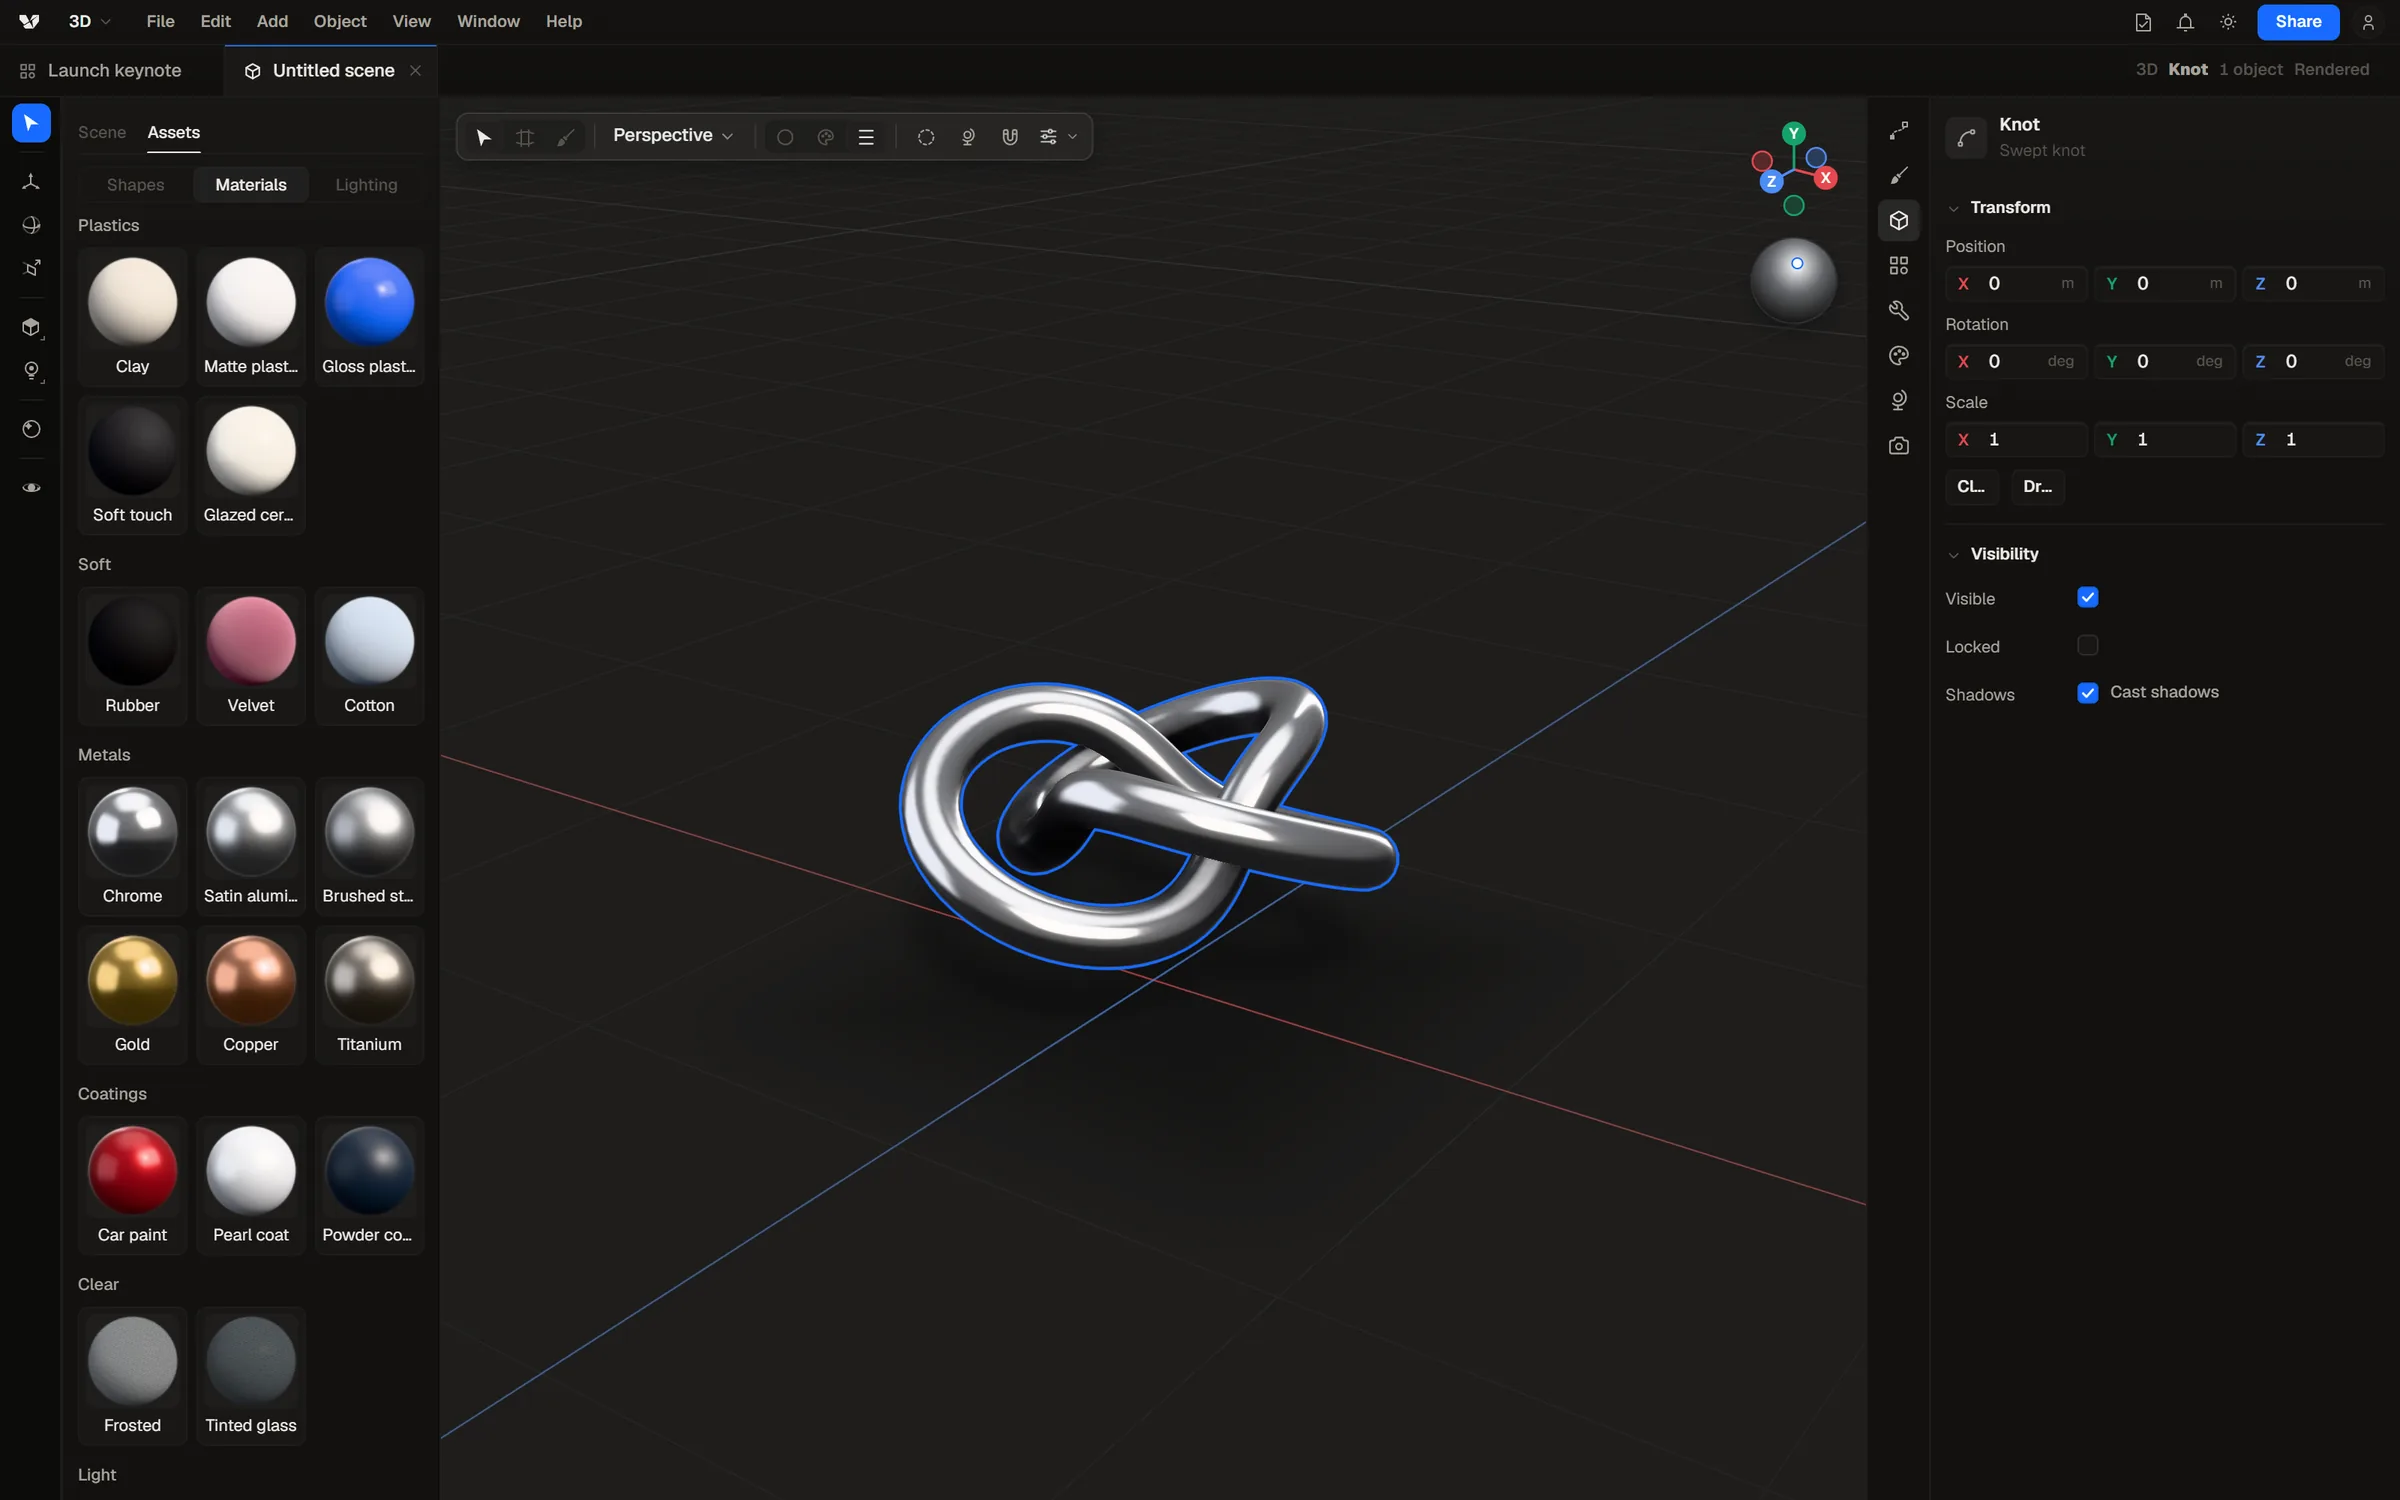
Task: Activate the three-axis move tool
Action: click(x=31, y=181)
